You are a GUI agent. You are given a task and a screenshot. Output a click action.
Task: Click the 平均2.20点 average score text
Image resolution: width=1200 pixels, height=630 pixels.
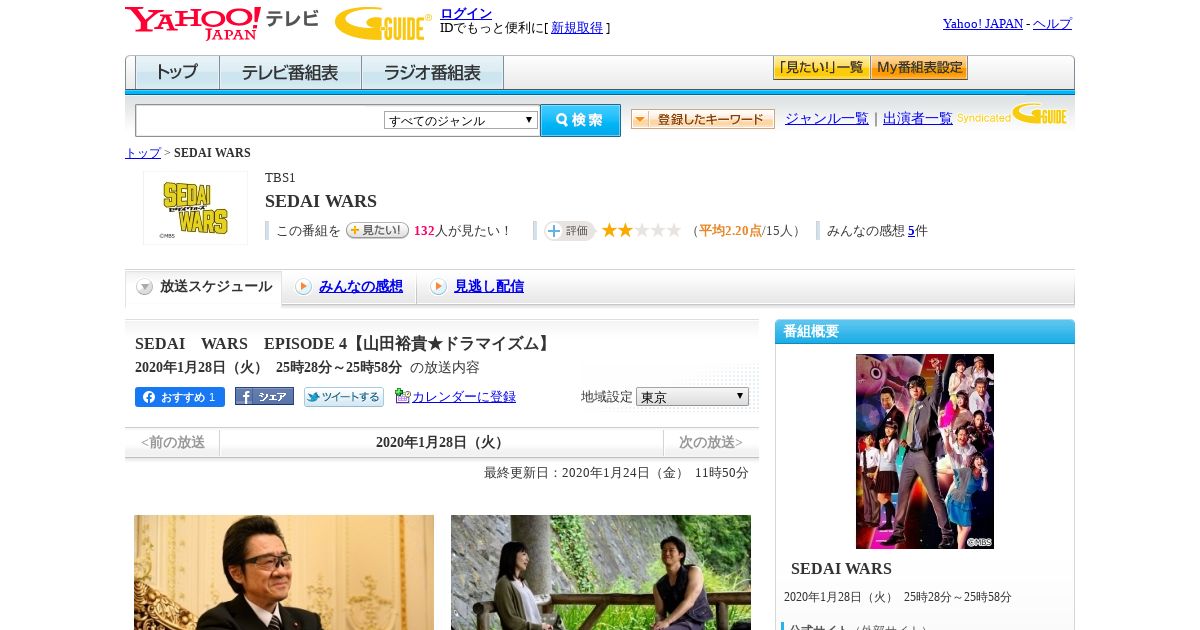pos(730,231)
